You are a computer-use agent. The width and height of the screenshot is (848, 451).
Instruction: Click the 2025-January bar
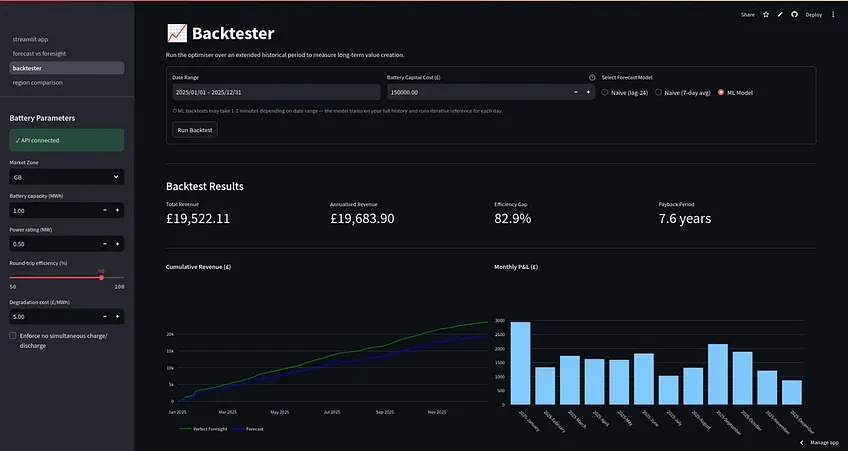pos(520,363)
